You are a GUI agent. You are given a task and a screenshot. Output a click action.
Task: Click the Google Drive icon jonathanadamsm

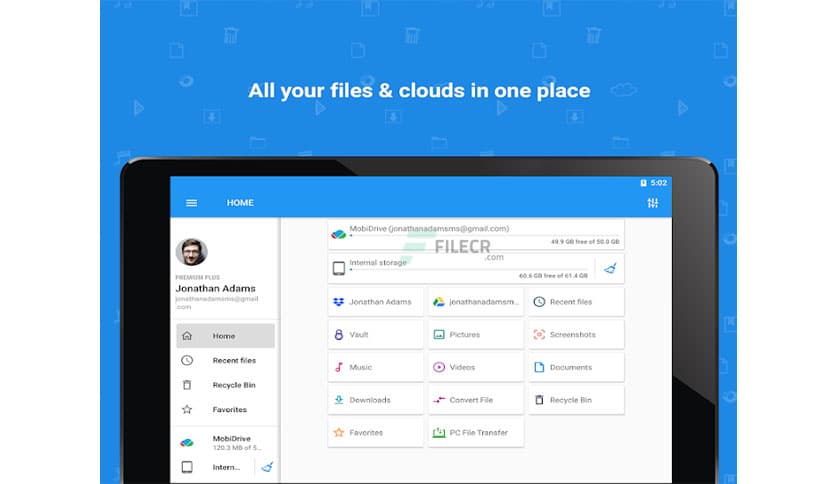439,302
